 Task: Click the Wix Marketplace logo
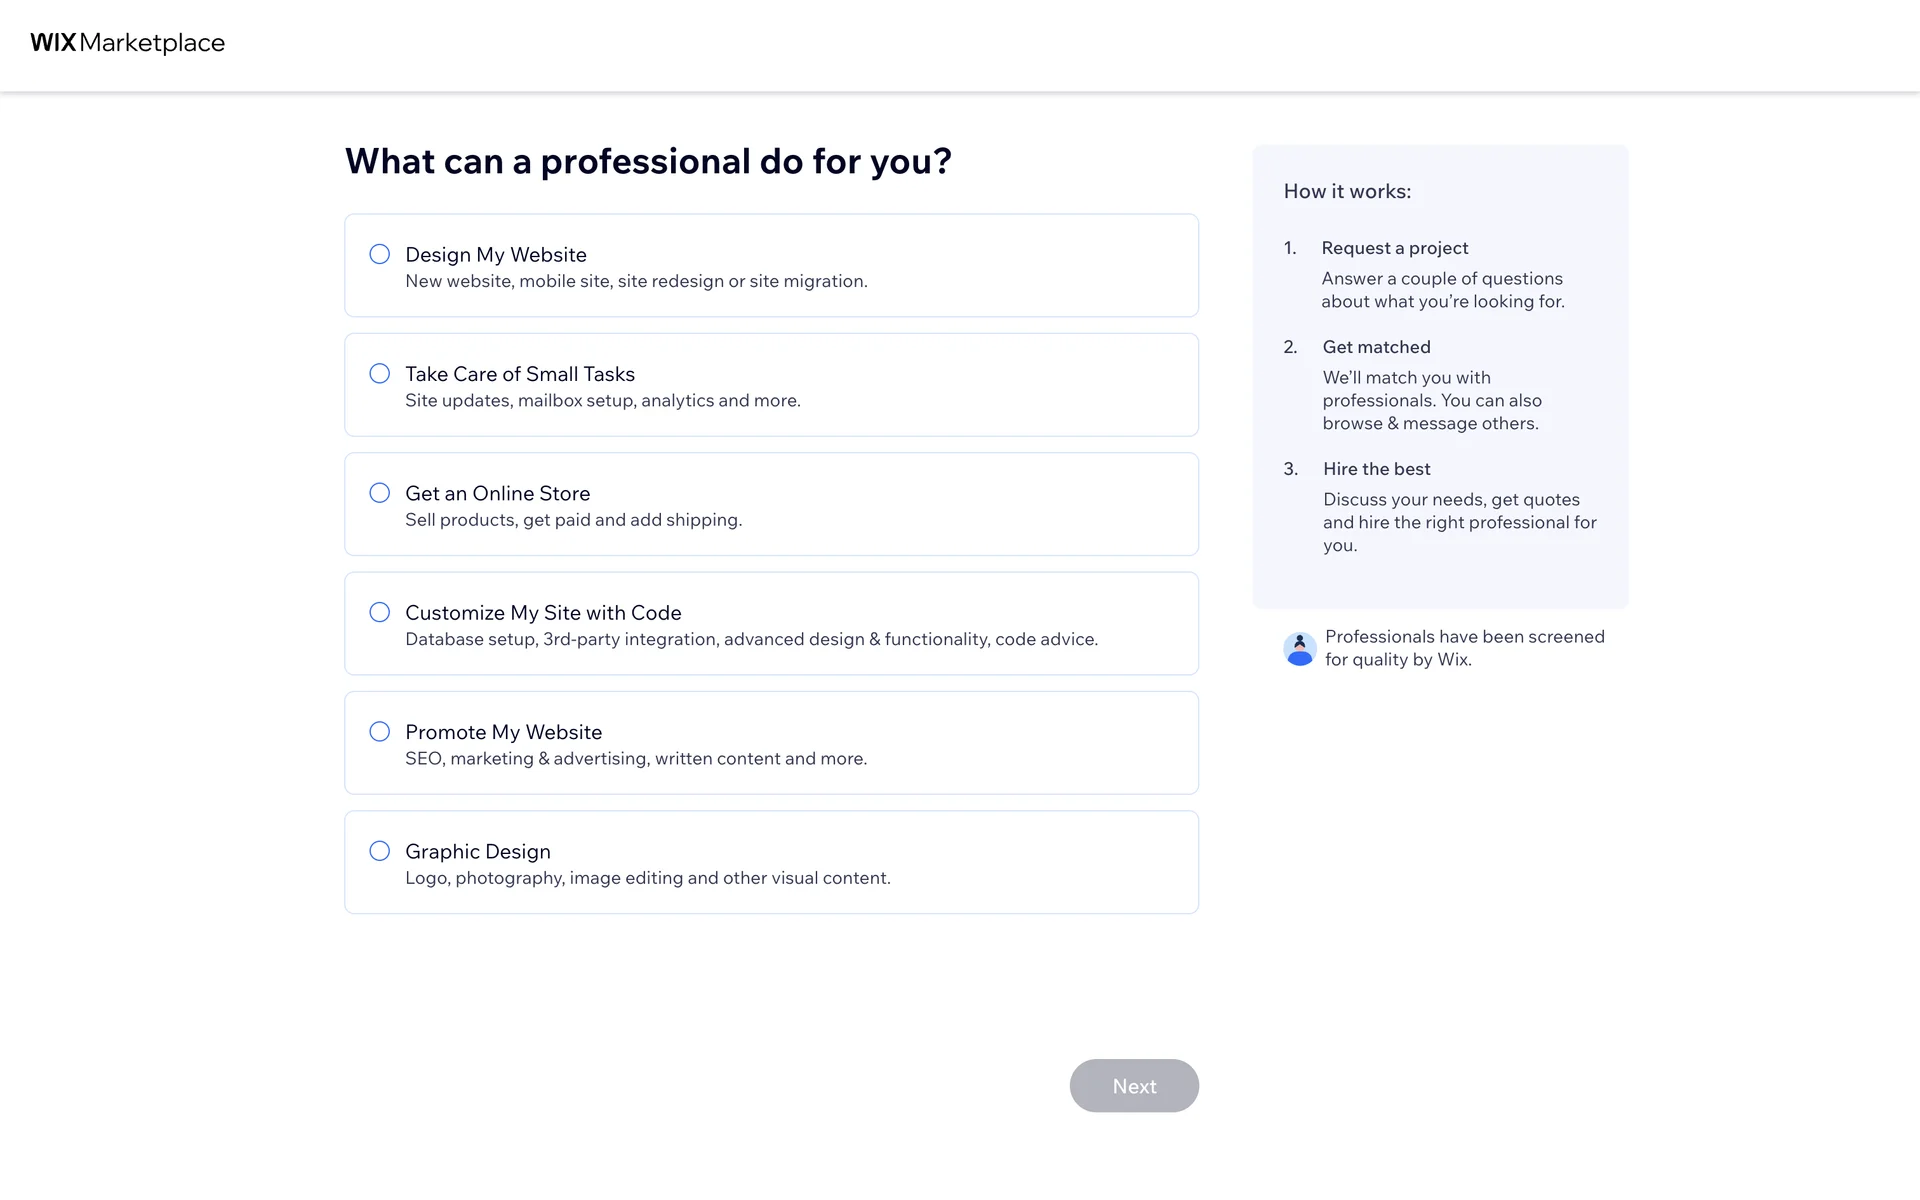click(x=127, y=43)
